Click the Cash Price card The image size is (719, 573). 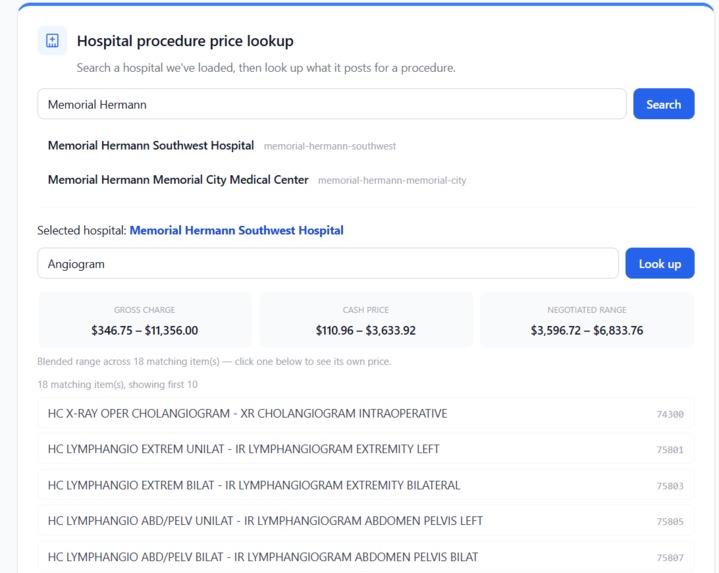365,320
